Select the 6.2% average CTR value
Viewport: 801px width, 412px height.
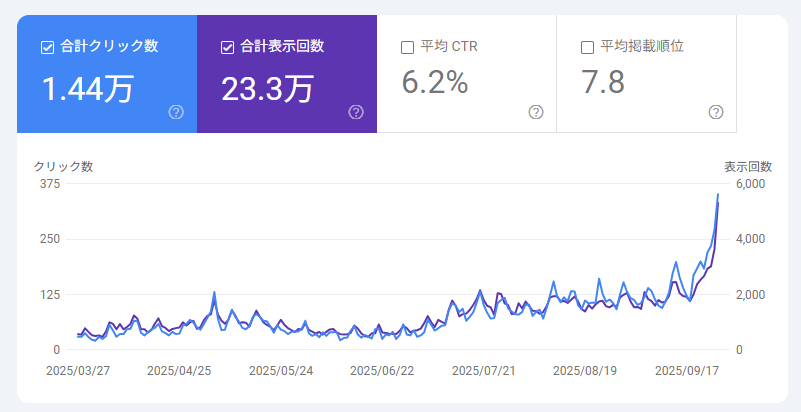(435, 82)
